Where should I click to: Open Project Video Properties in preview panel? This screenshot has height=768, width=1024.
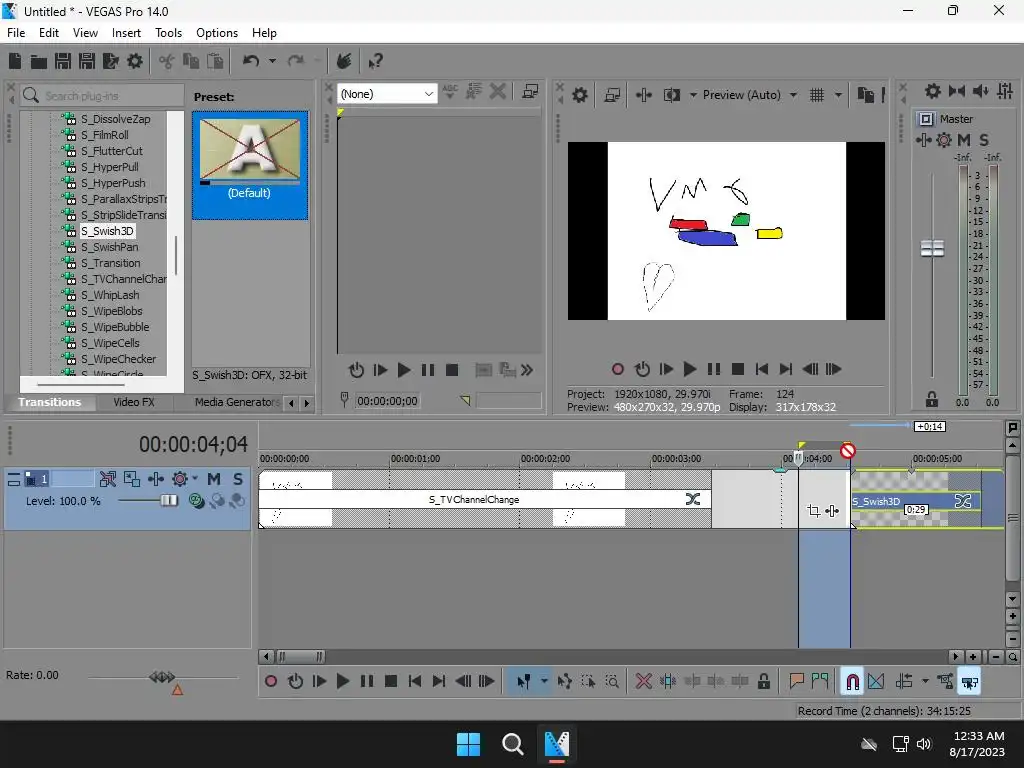point(580,95)
